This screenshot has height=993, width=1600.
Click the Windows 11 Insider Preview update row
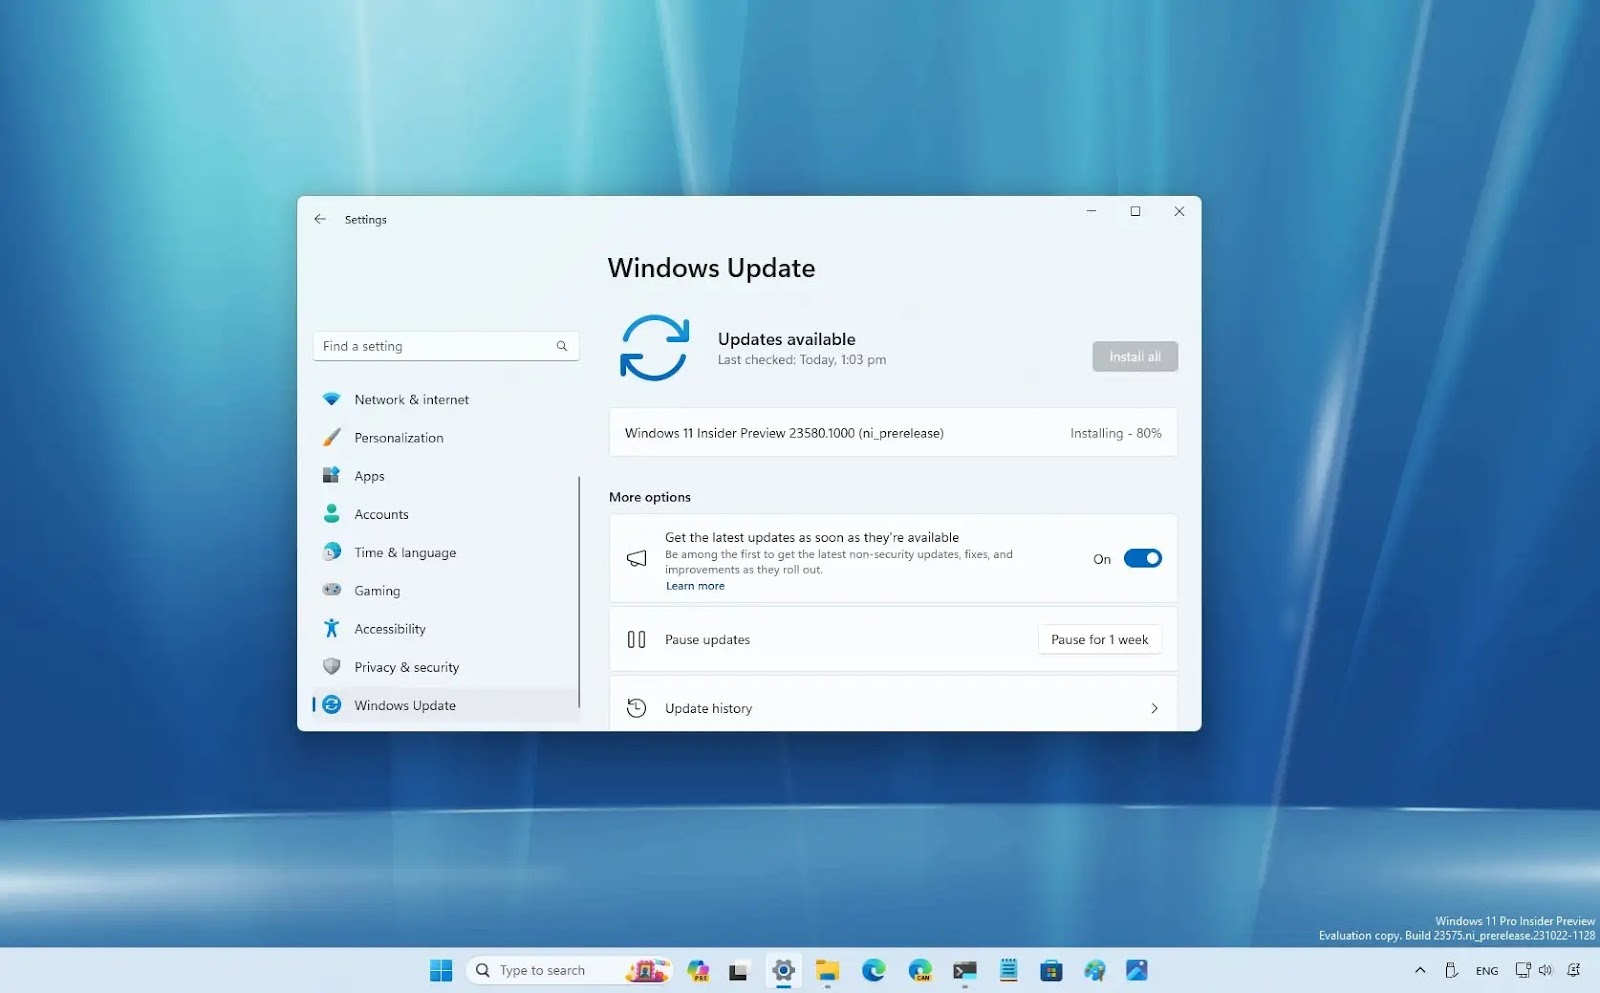tap(893, 433)
